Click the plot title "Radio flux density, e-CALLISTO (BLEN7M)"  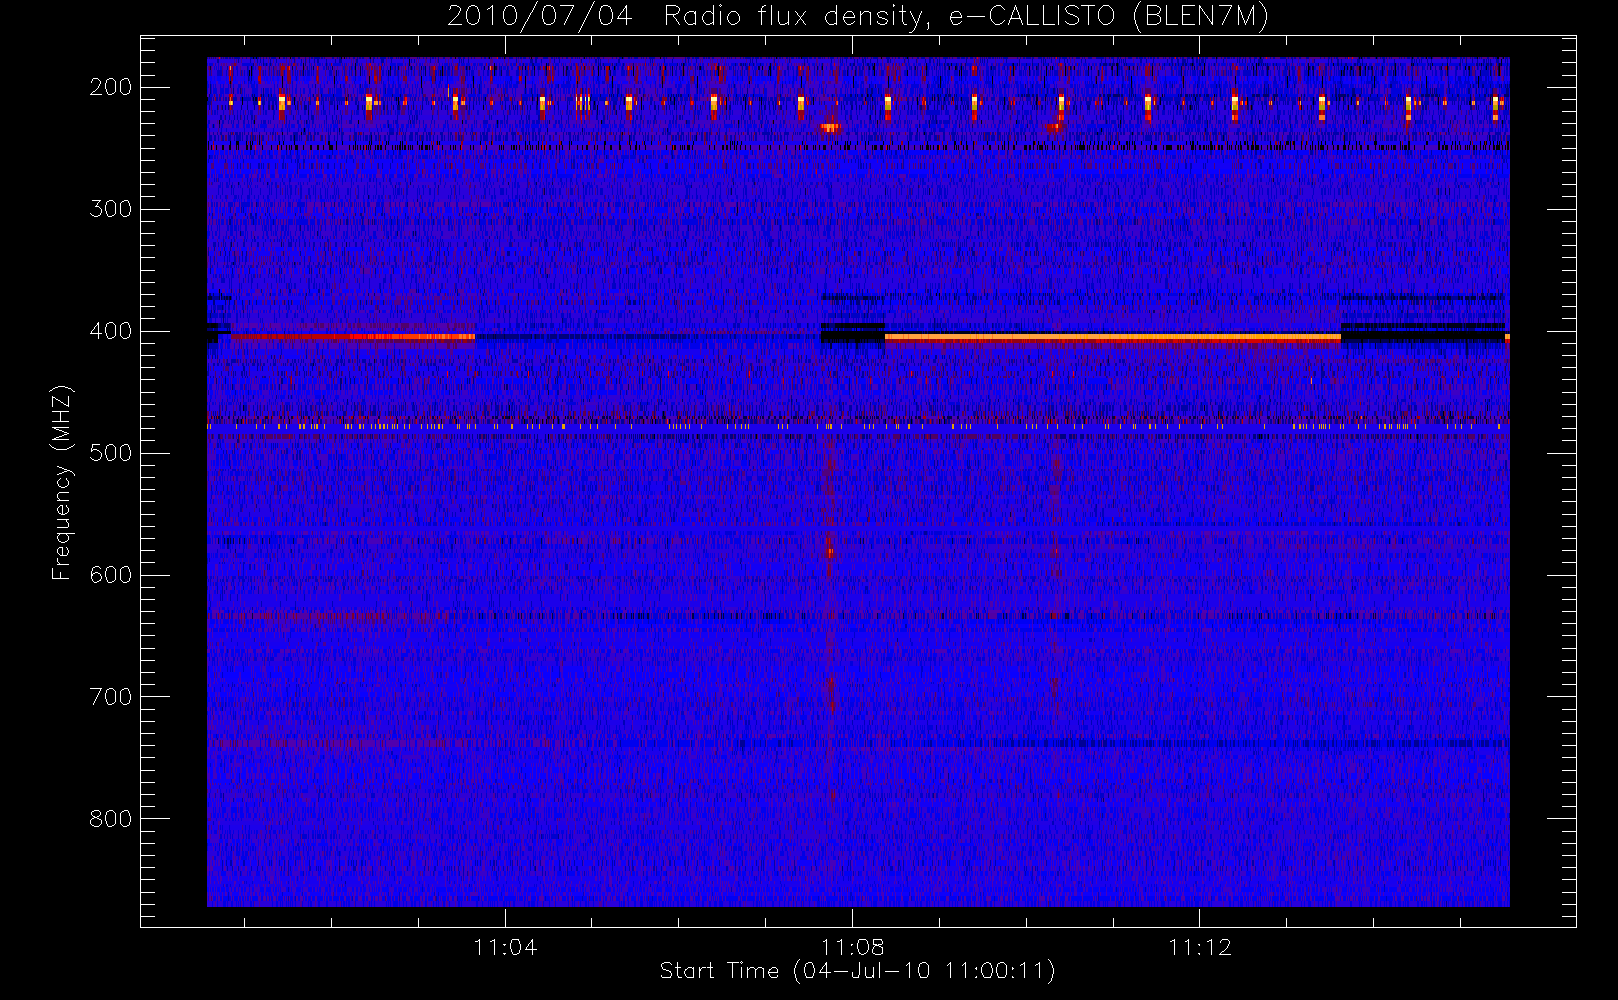[966, 17]
